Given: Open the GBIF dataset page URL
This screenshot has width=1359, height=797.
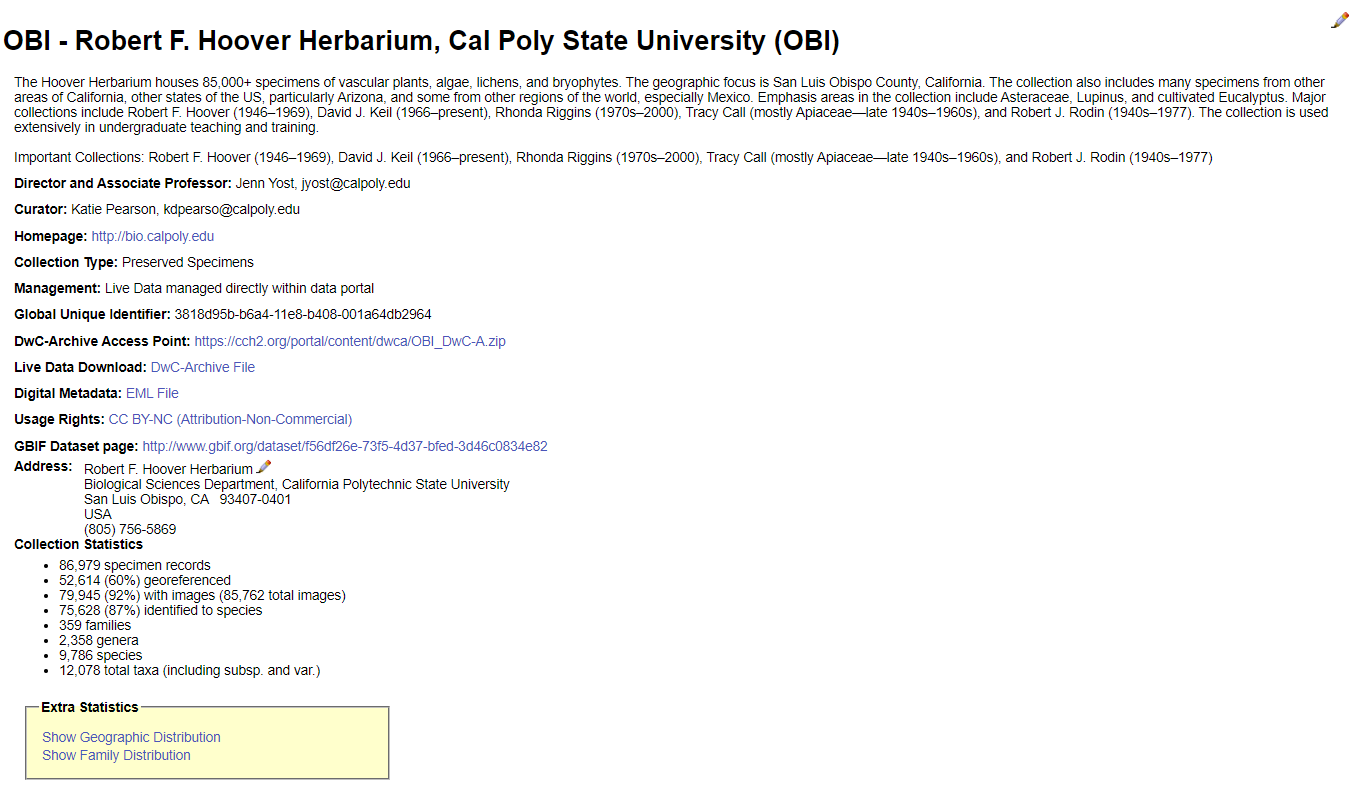Looking at the screenshot, I should coord(345,446).
